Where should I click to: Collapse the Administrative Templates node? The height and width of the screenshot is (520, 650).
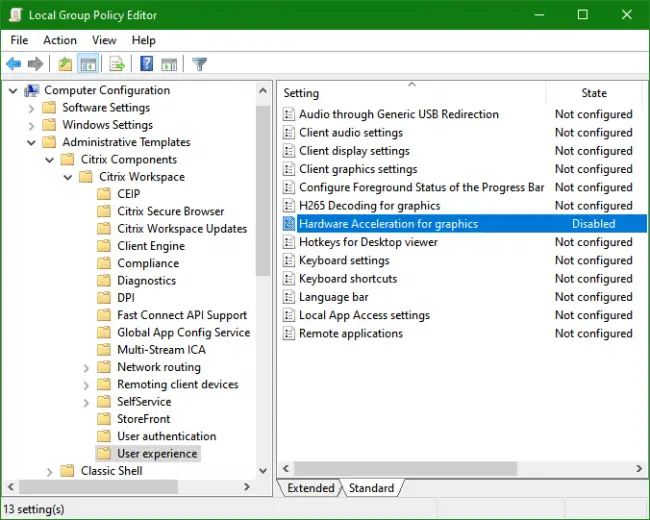[x=32, y=143]
